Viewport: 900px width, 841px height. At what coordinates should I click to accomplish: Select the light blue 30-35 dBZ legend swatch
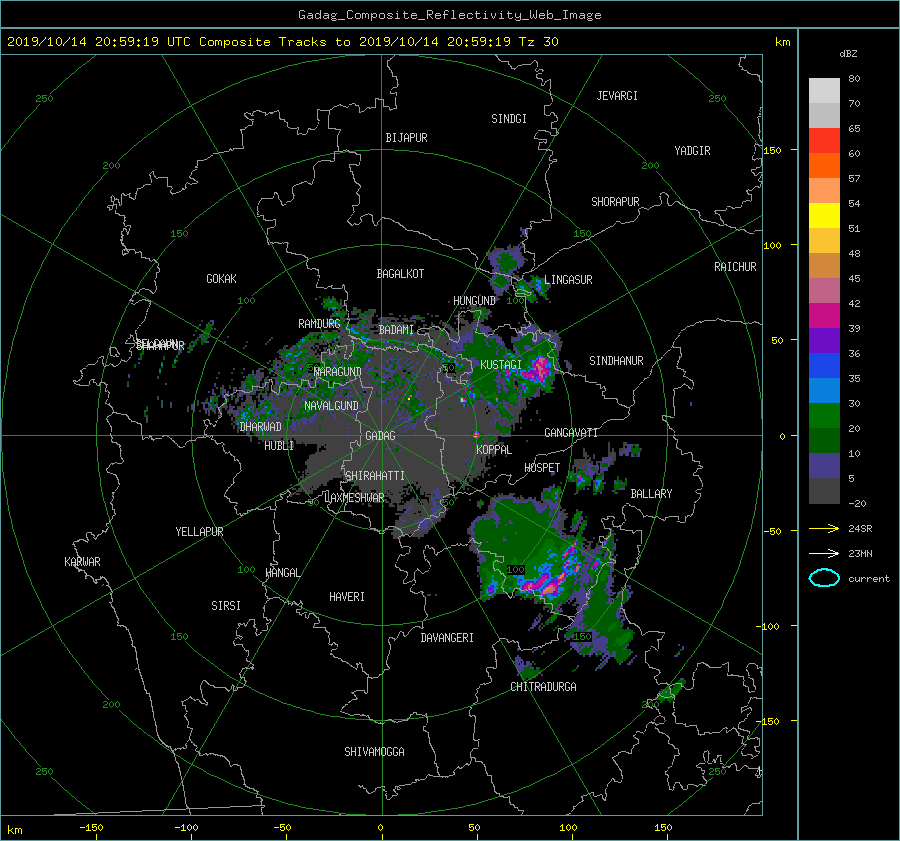click(x=824, y=391)
